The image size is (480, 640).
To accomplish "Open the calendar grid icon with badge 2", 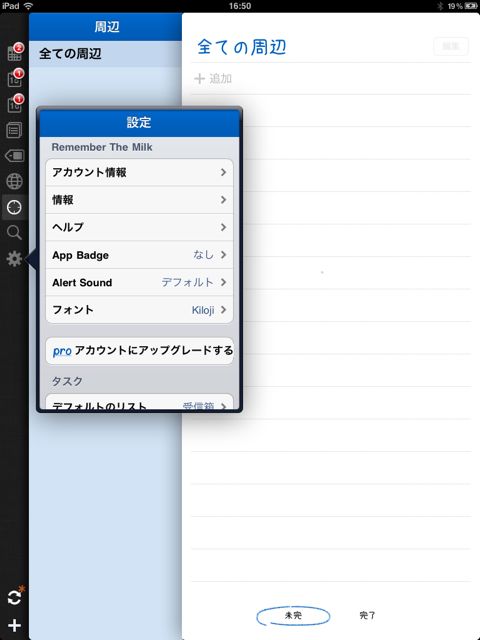I will coord(15,52).
